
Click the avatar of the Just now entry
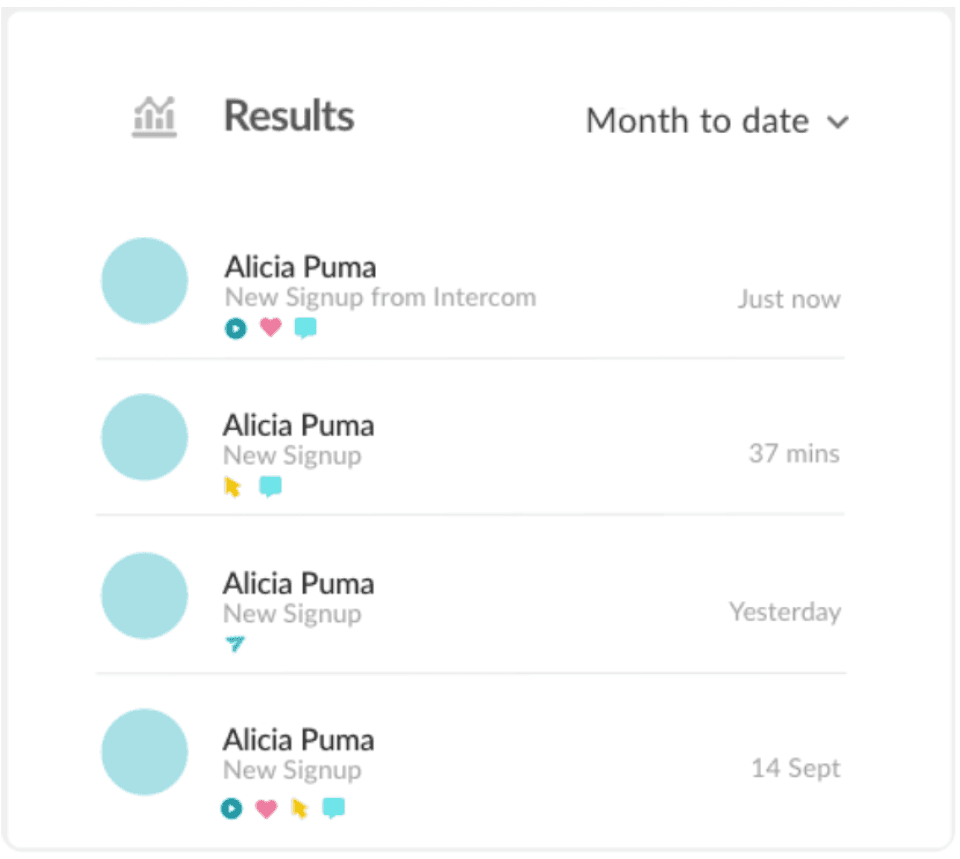pos(144,280)
